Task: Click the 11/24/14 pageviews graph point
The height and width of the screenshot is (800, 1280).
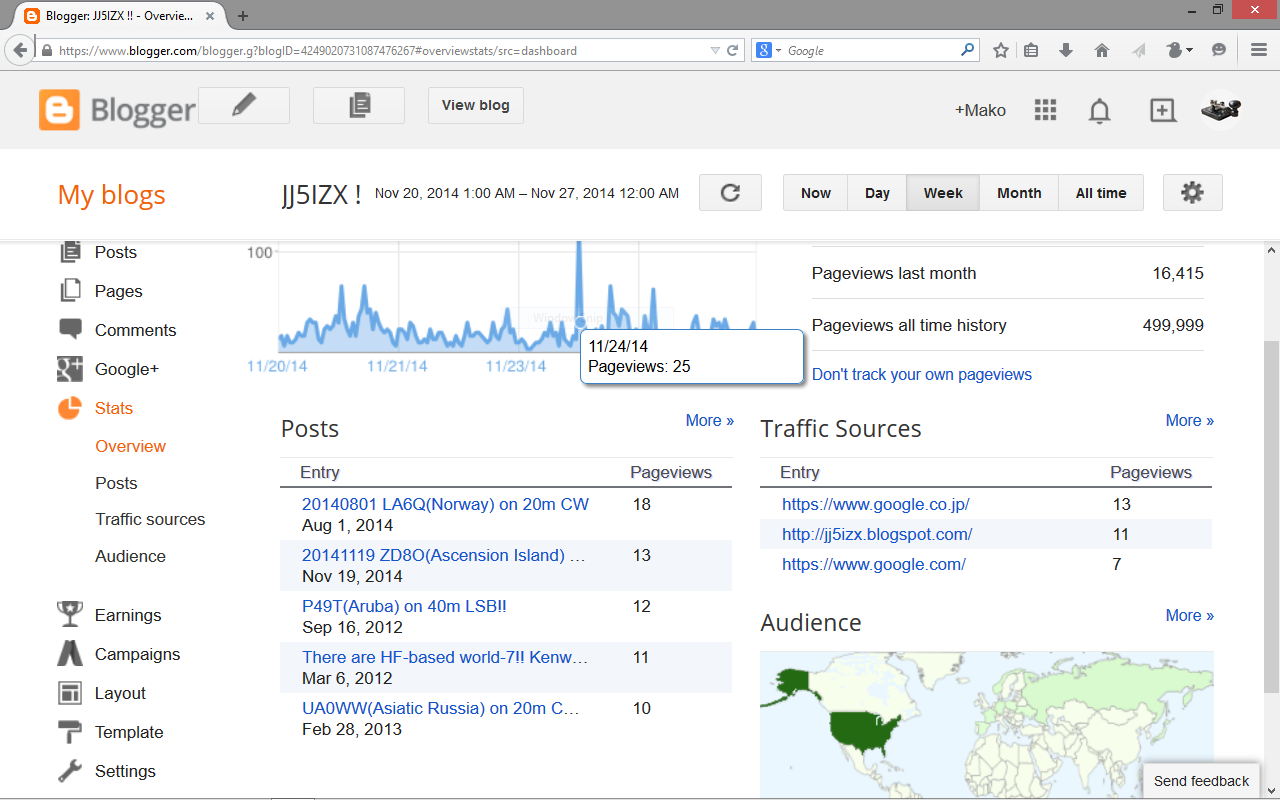Action: (580, 321)
